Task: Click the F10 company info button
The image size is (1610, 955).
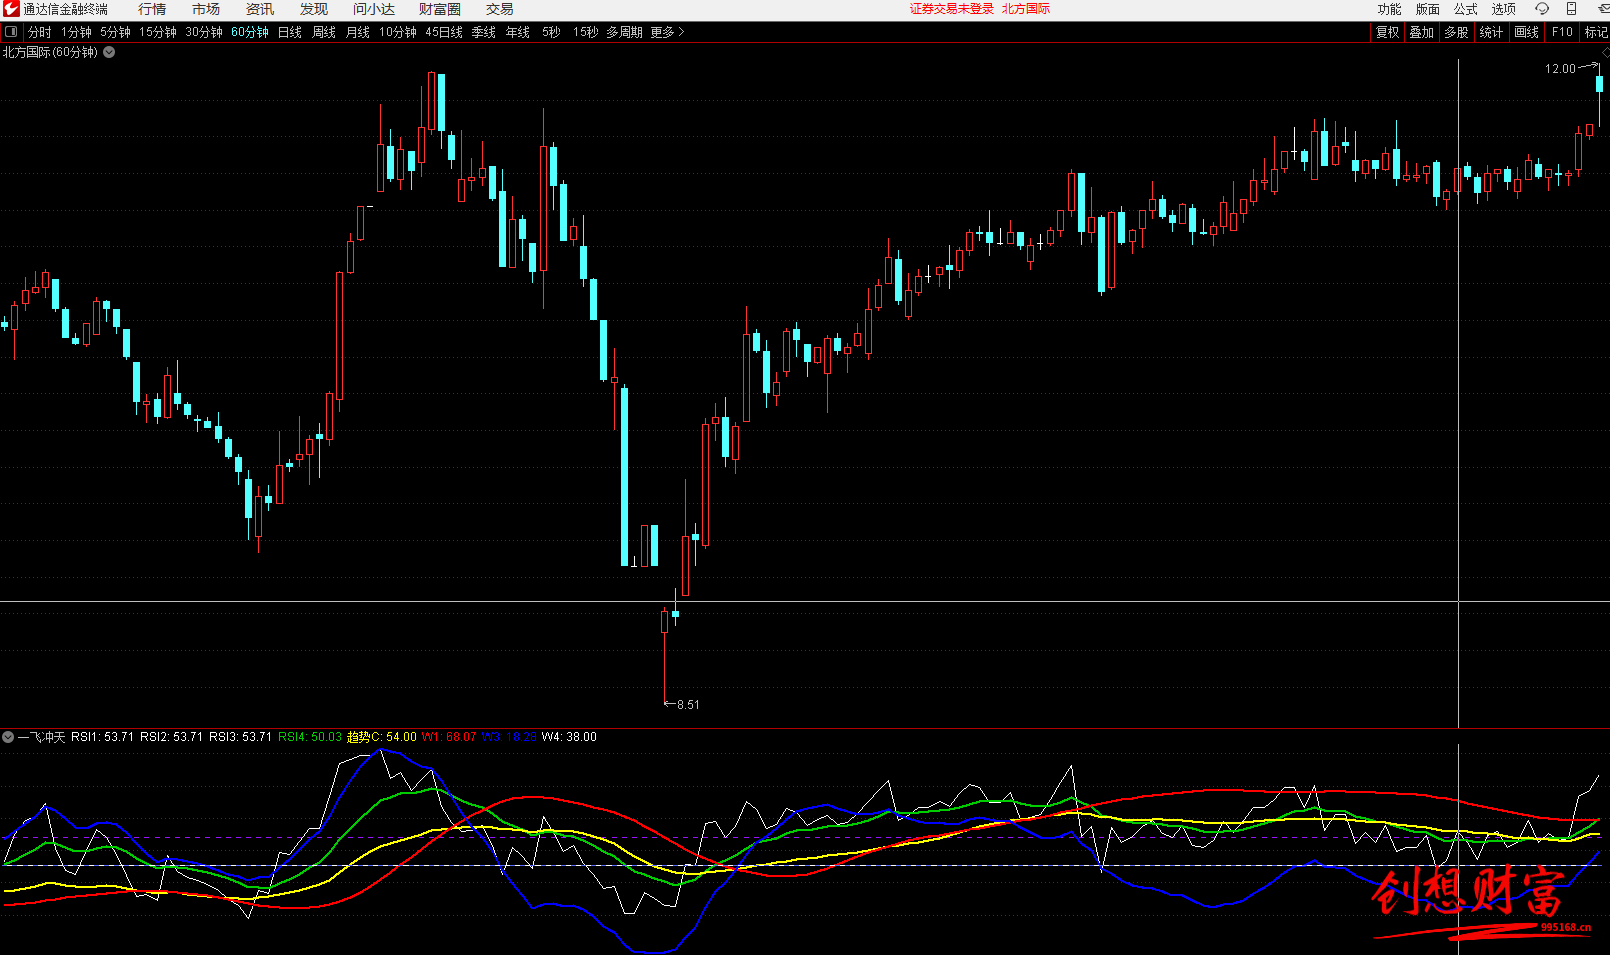Action: 1562,32
